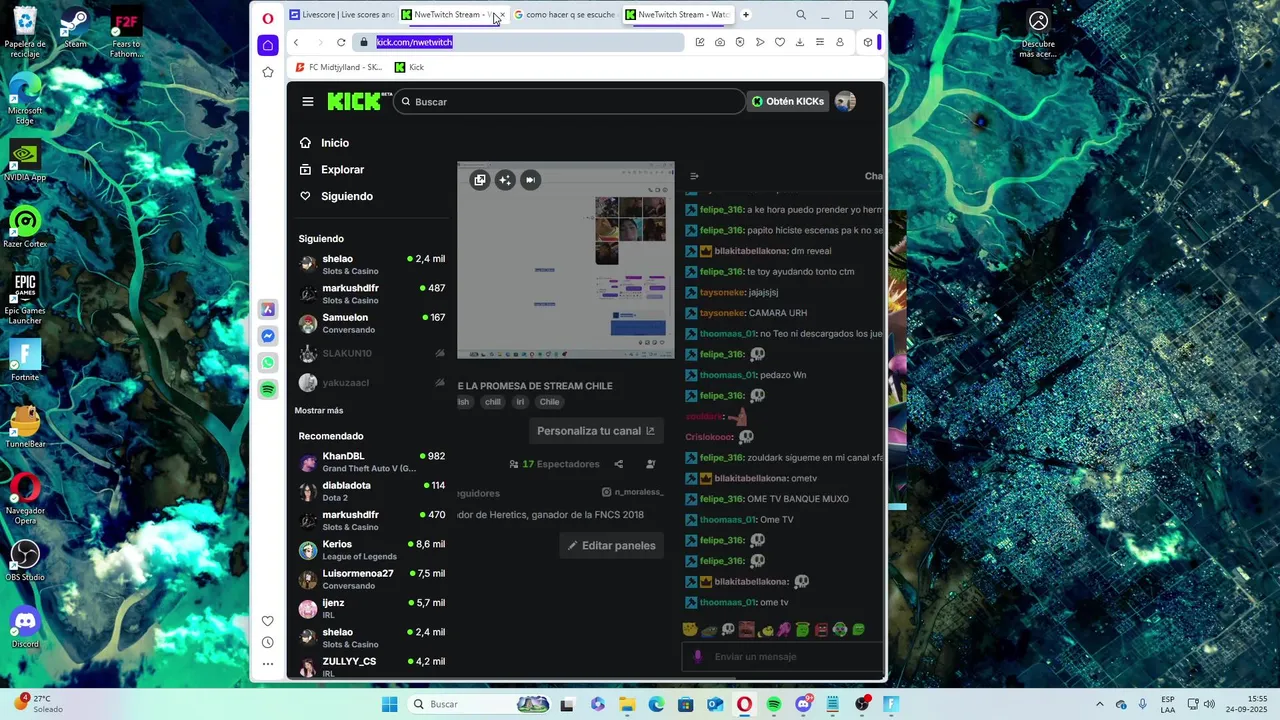Image resolution: width=1280 pixels, height=720 pixels.
Task: Click Opera sidebar history clock icon
Action: [x=267, y=643]
